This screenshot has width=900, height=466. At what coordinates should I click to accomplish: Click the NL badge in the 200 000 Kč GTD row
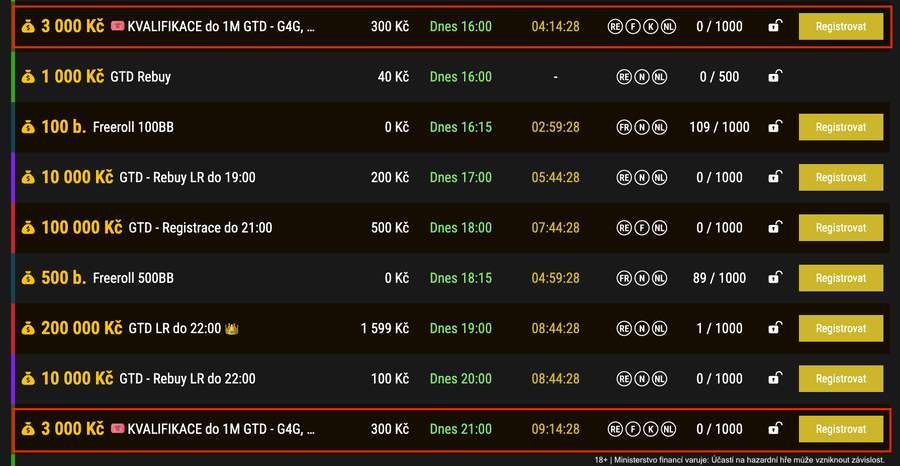[x=658, y=328]
